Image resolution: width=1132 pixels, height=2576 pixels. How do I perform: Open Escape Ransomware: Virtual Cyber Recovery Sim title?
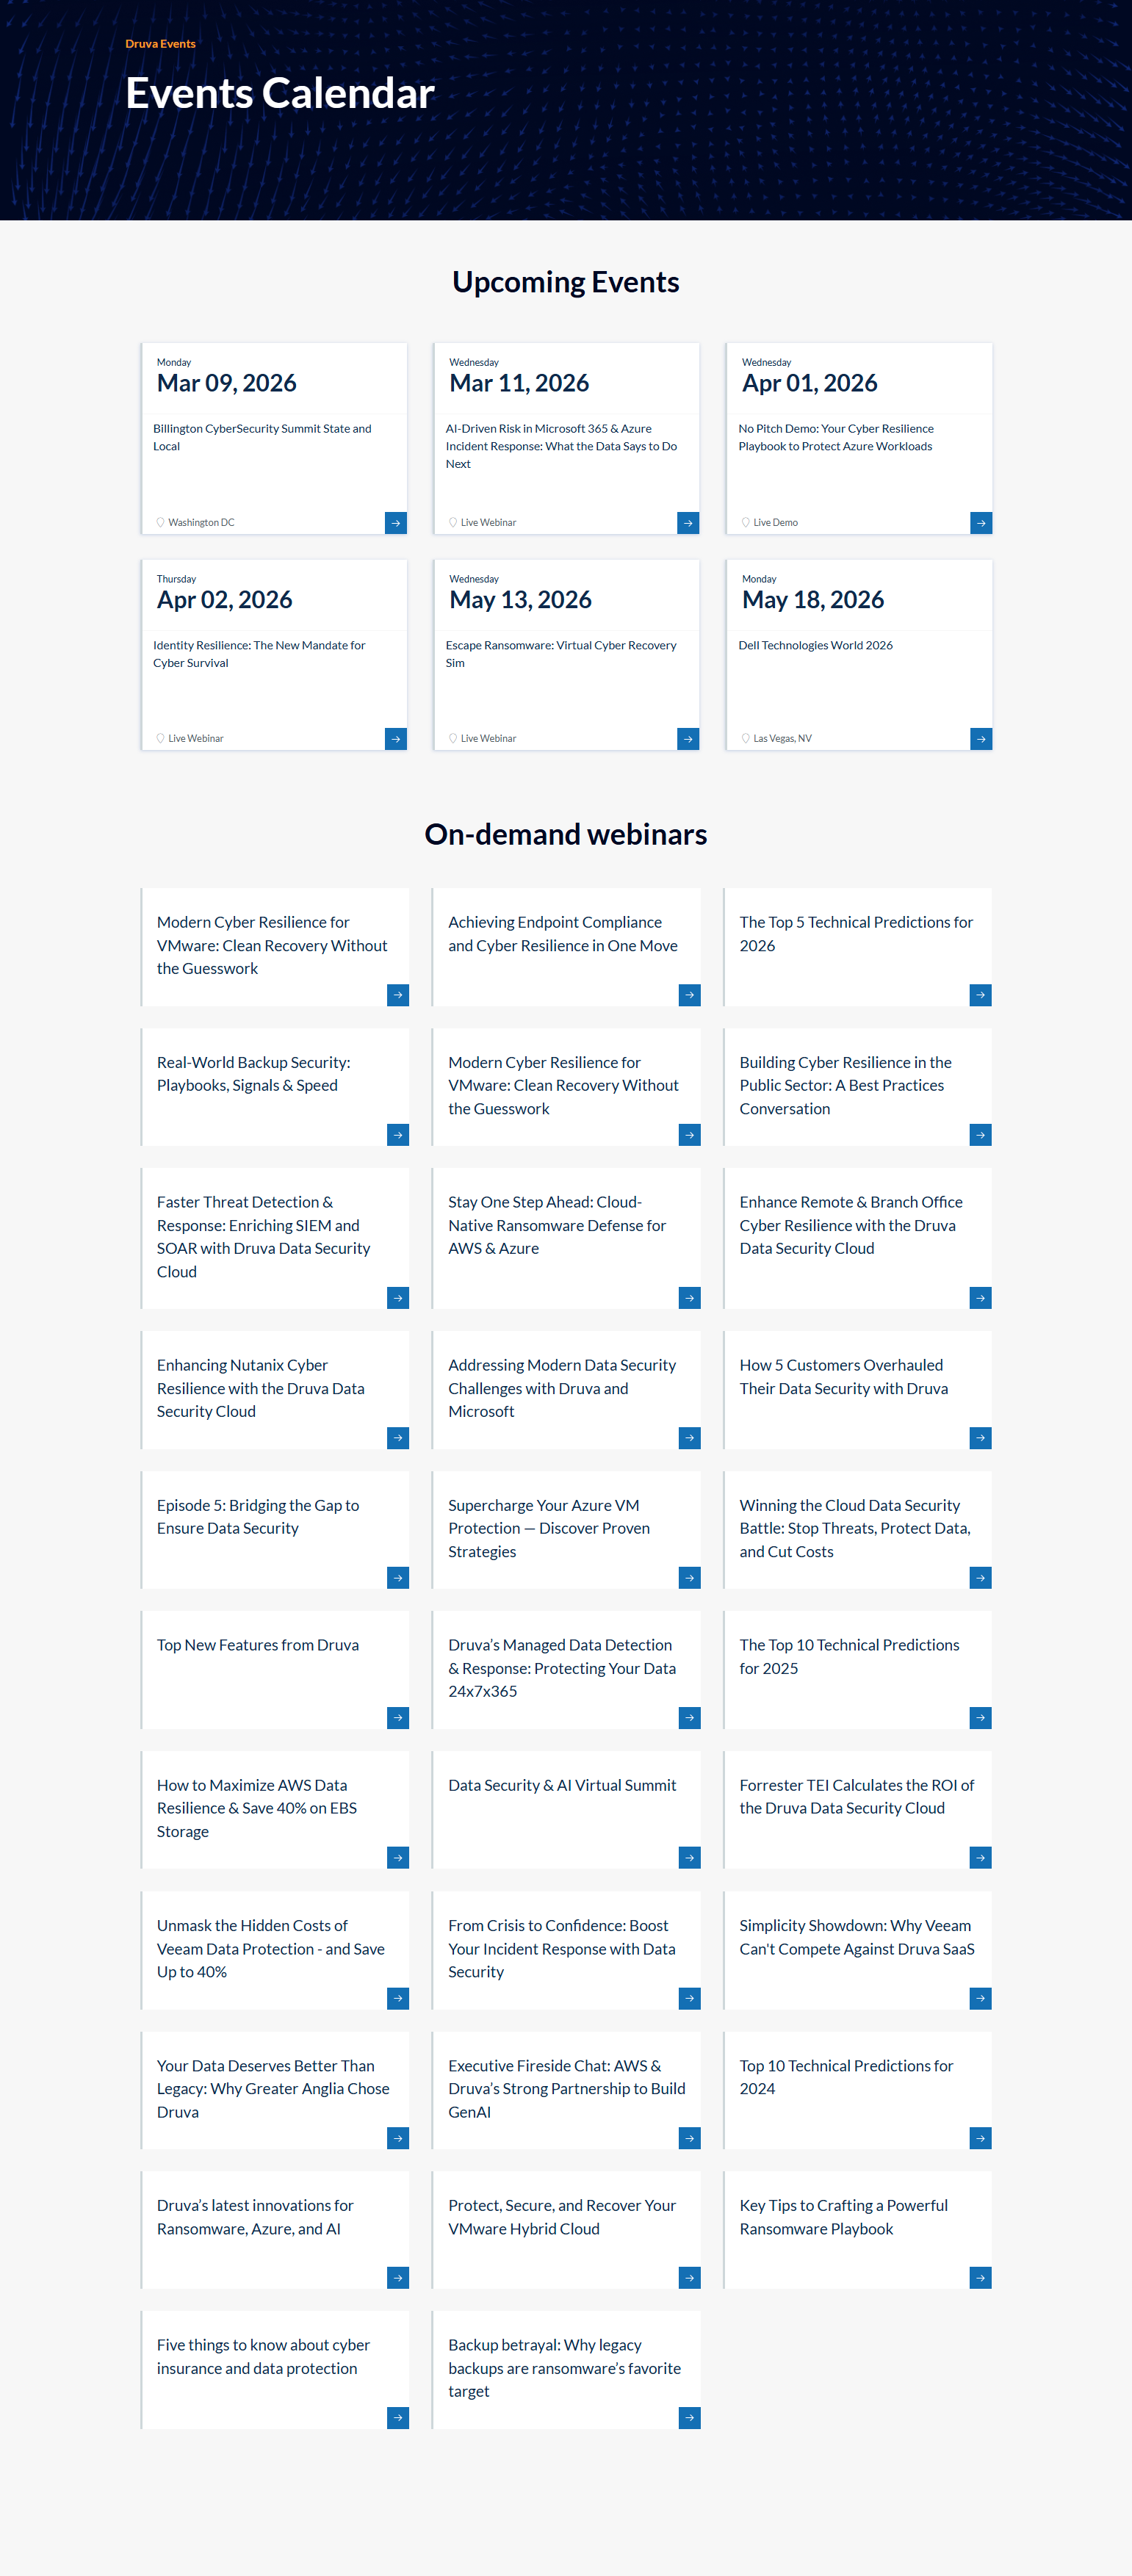561,654
